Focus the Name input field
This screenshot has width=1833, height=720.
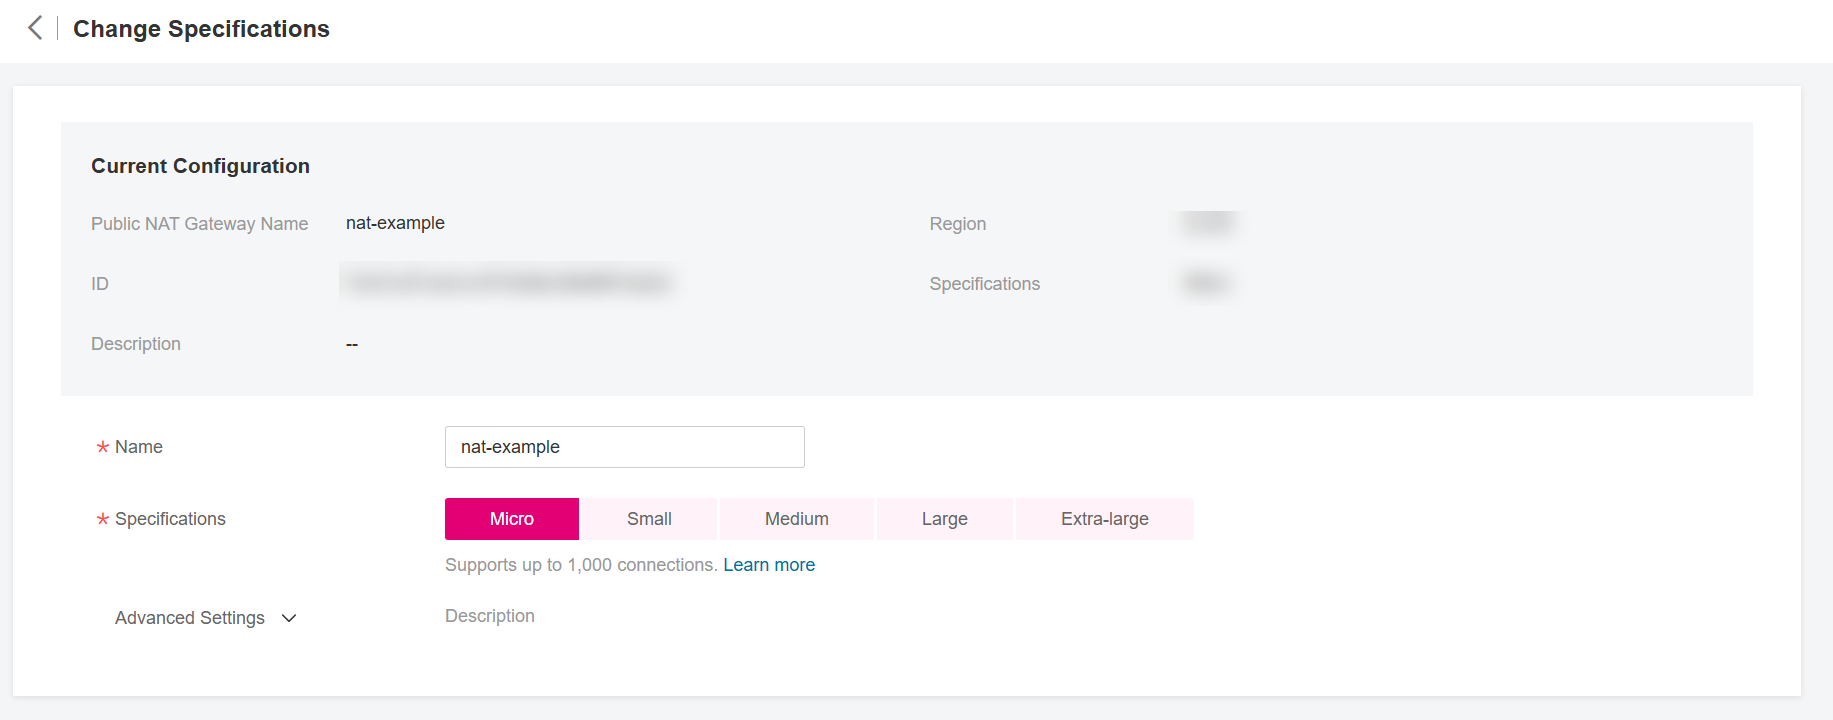(625, 447)
